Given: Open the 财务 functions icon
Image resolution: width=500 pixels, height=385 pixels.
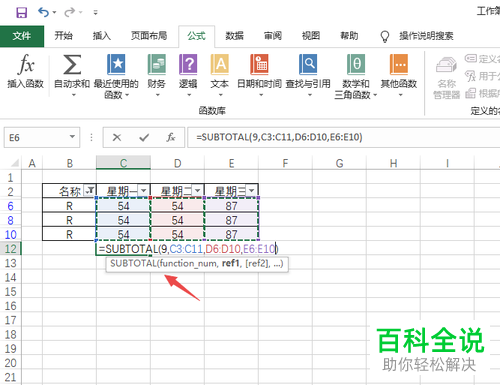Looking at the screenshot, I should (x=156, y=64).
